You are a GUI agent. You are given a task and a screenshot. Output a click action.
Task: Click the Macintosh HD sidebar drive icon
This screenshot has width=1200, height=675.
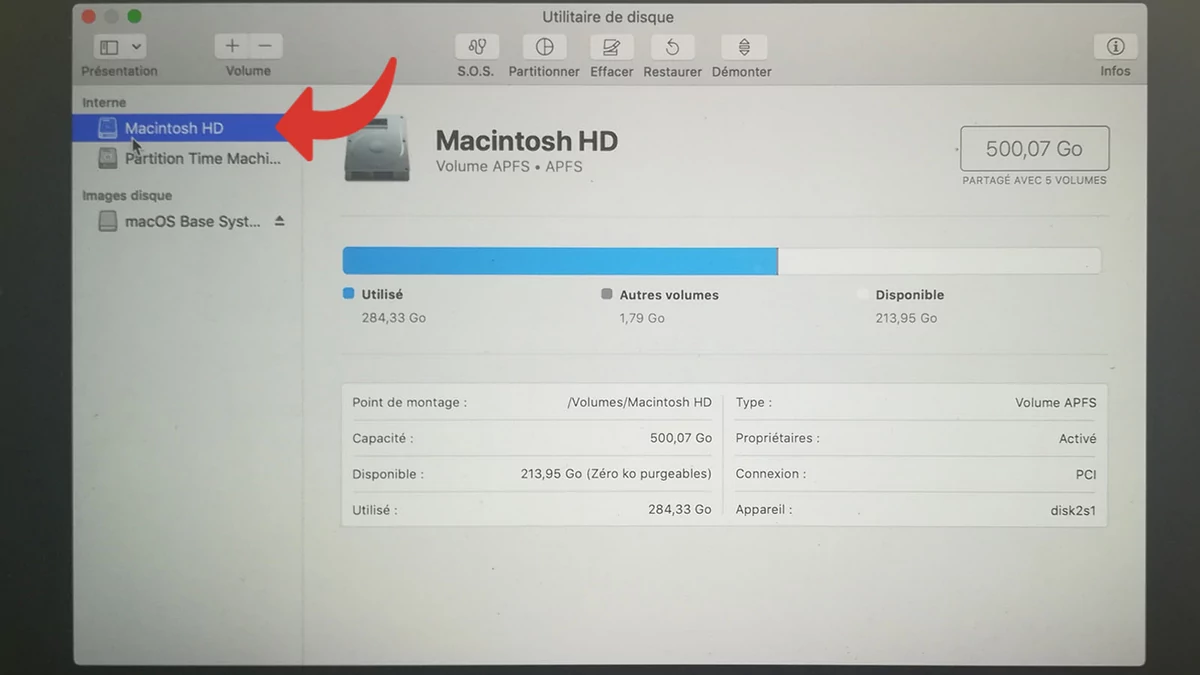[x=107, y=128]
